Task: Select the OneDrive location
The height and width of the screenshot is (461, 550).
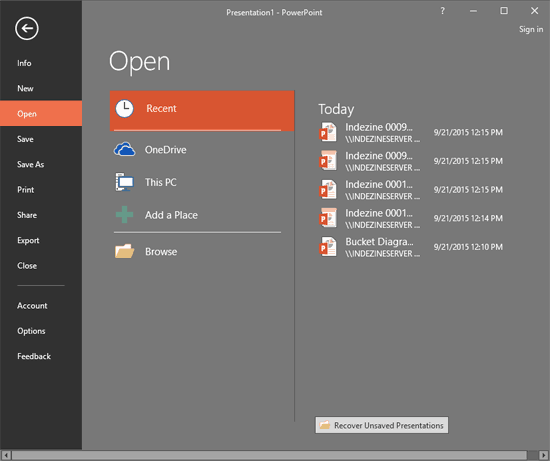Action: pyautogui.click(x=202, y=149)
